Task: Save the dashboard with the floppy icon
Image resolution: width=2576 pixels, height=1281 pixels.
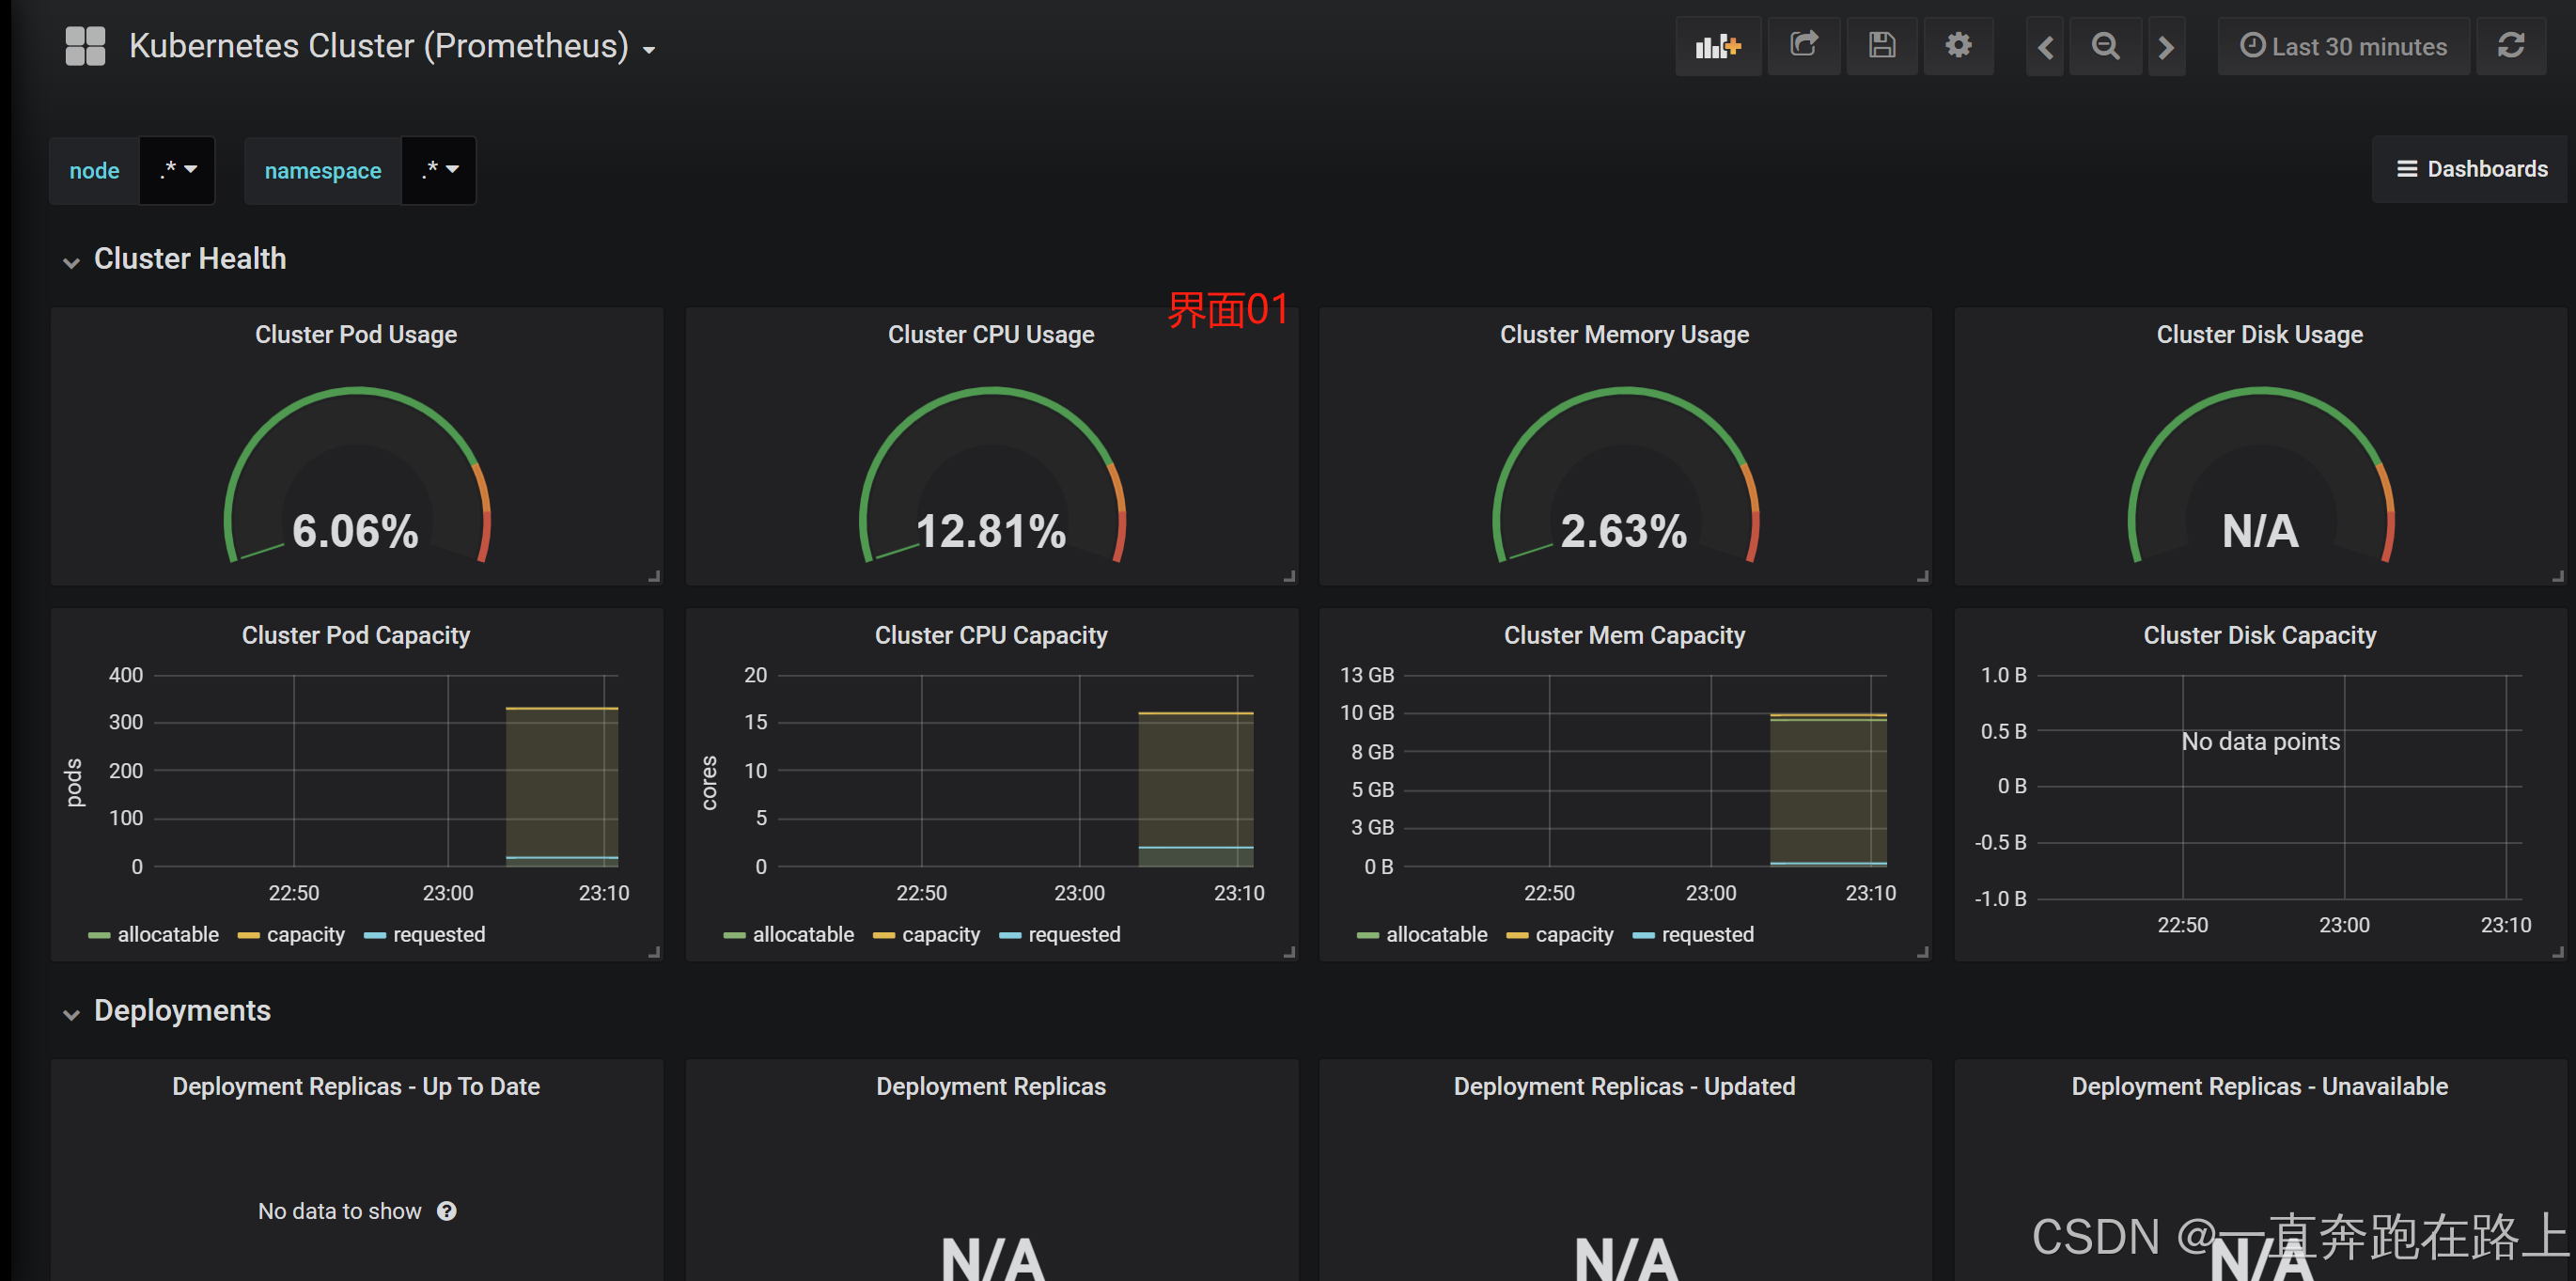Action: click(x=1882, y=46)
